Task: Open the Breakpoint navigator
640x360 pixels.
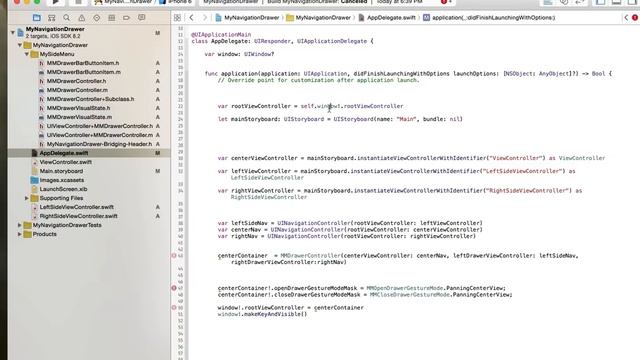Action: click(126, 18)
